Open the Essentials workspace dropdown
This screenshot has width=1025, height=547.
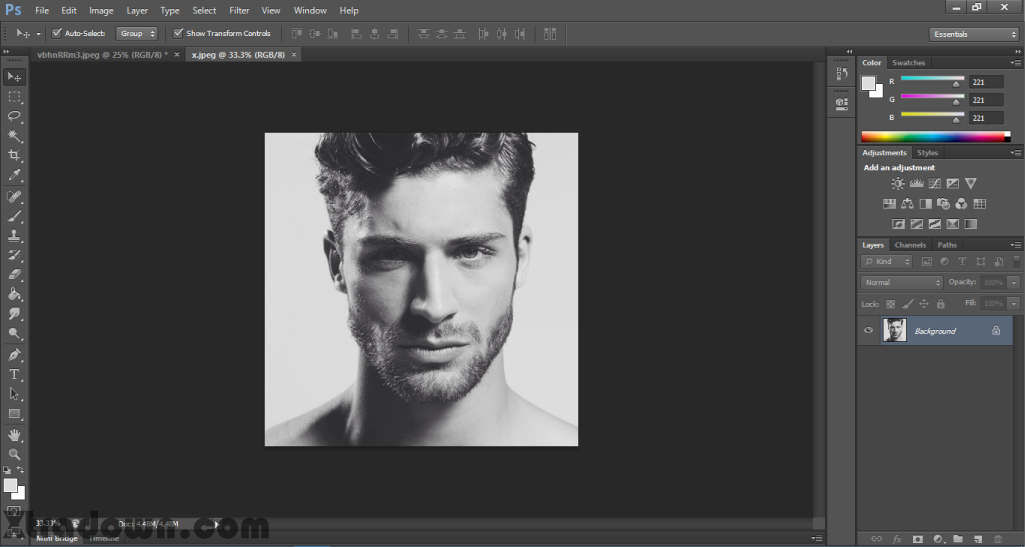point(973,35)
